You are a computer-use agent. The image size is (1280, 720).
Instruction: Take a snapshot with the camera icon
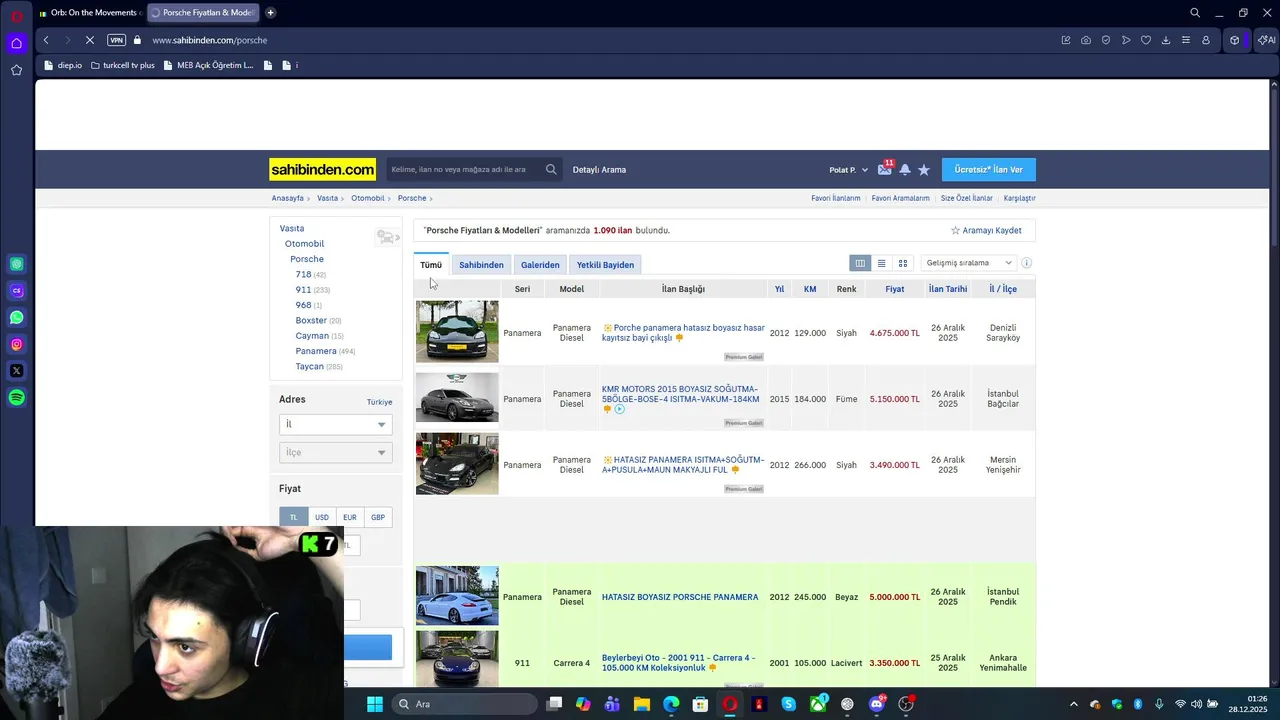1086,40
